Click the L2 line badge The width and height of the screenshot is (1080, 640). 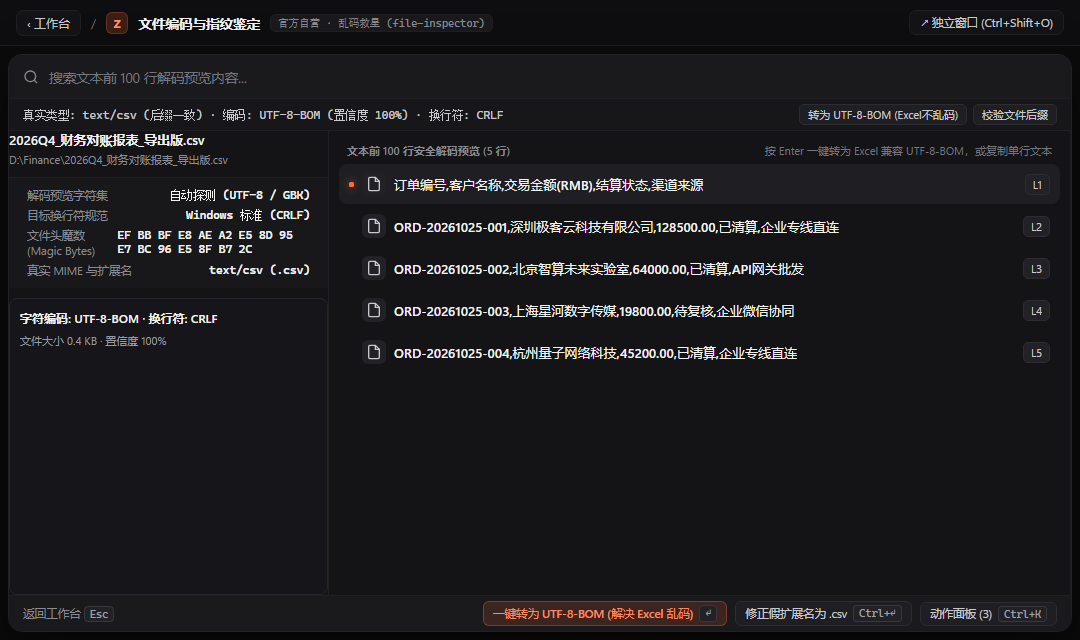click(1037, 227)
